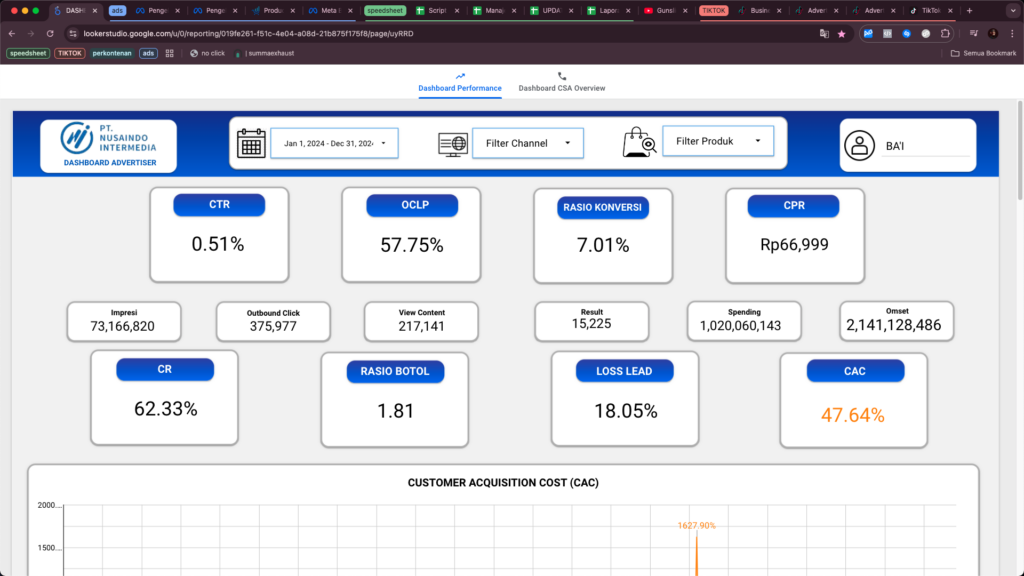Open the date range dropdown

[334, 143]
